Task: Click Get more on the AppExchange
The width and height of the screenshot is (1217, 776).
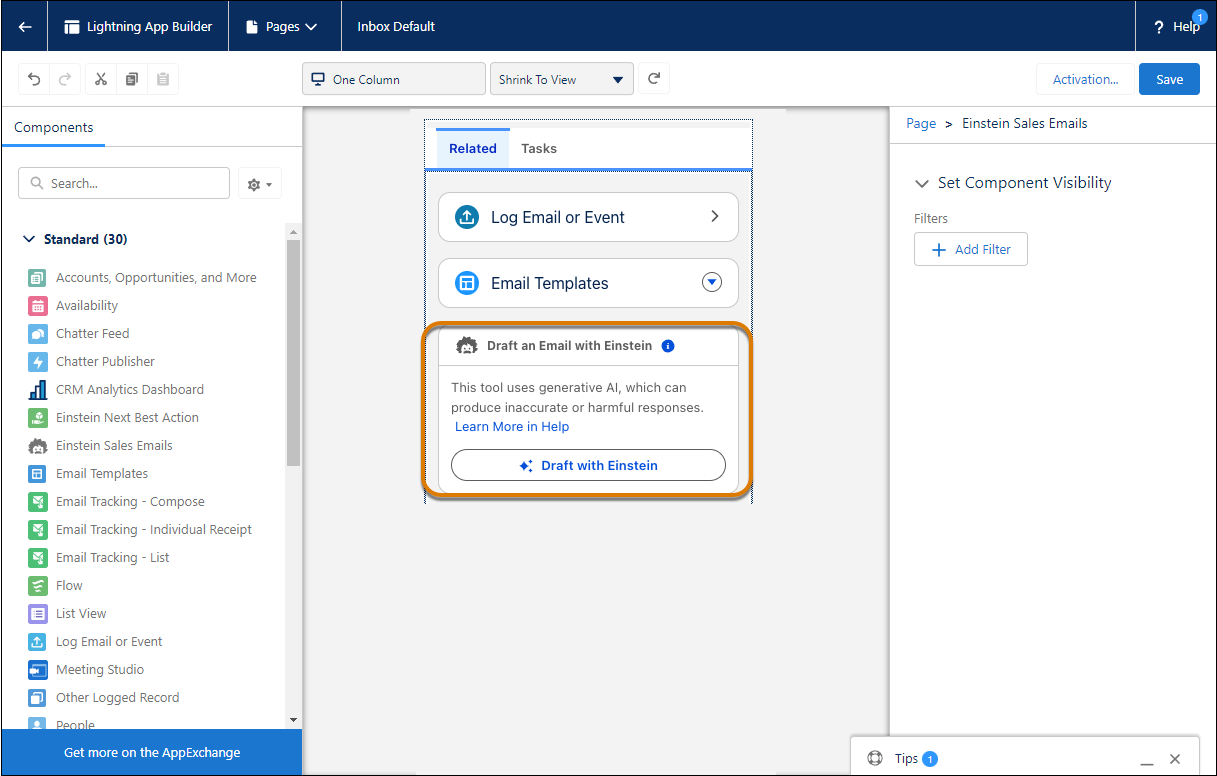Action: pos(152,752)
